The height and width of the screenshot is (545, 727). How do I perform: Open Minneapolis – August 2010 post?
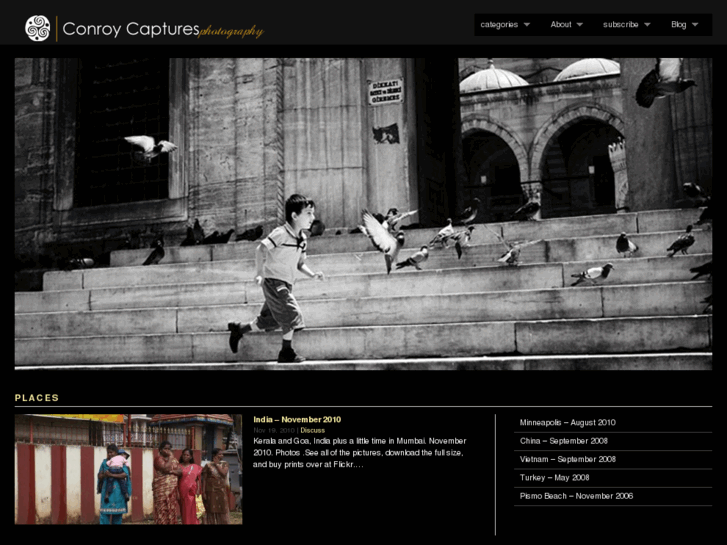tap(568, 423)
